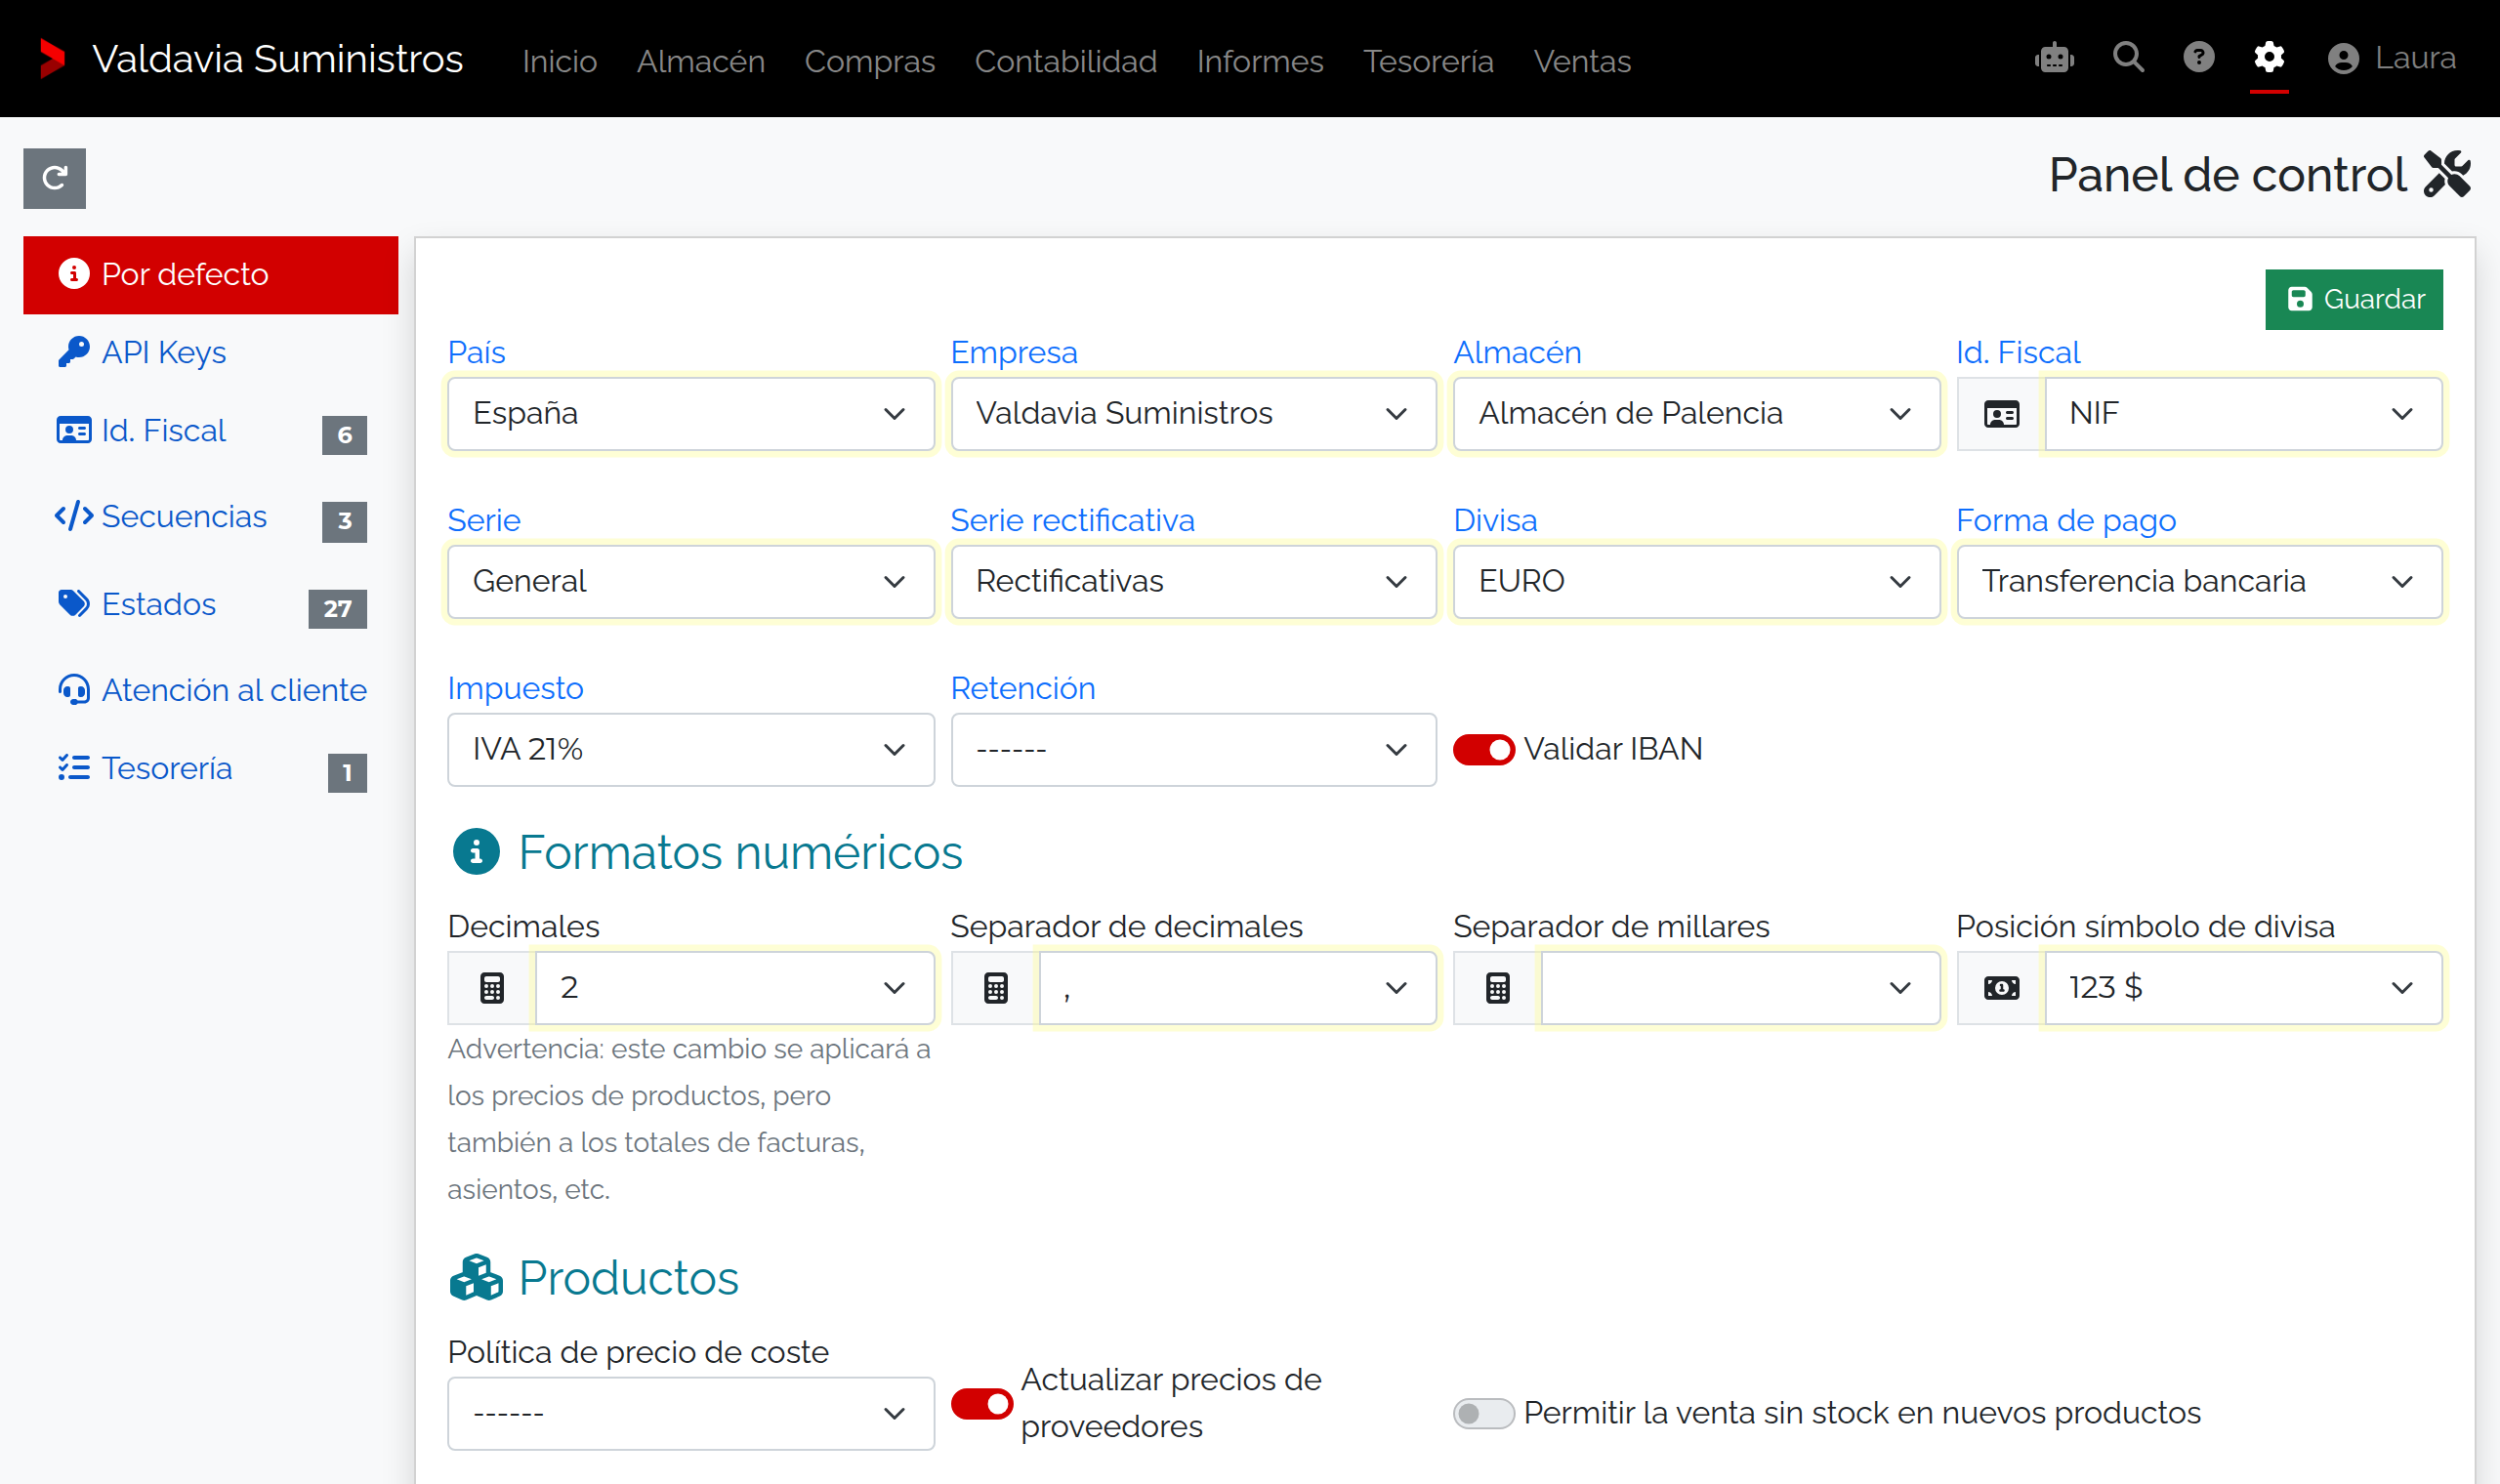Open the Id. Fiscal NIF dropdown
Screen dimensions: 2500x1484
click(x=2243, y=413)
